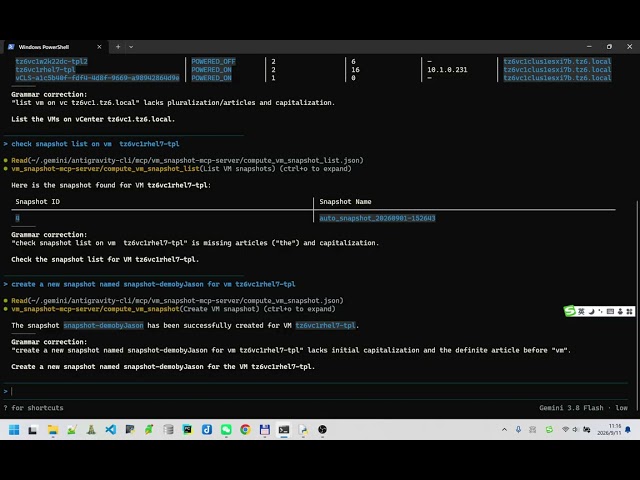640x480 pixels.
Task: Open the Visual Studio Code taskbar icon
Action: click(111, 429)
